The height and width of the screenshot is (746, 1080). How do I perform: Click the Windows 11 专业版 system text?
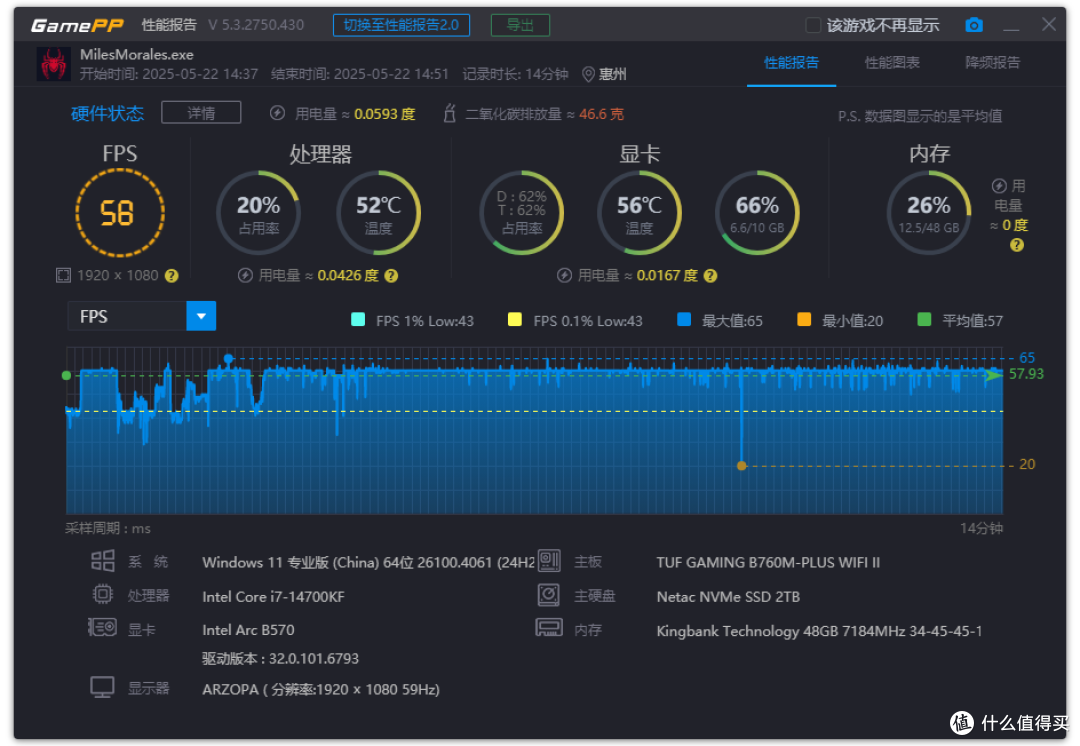(368, 562)
